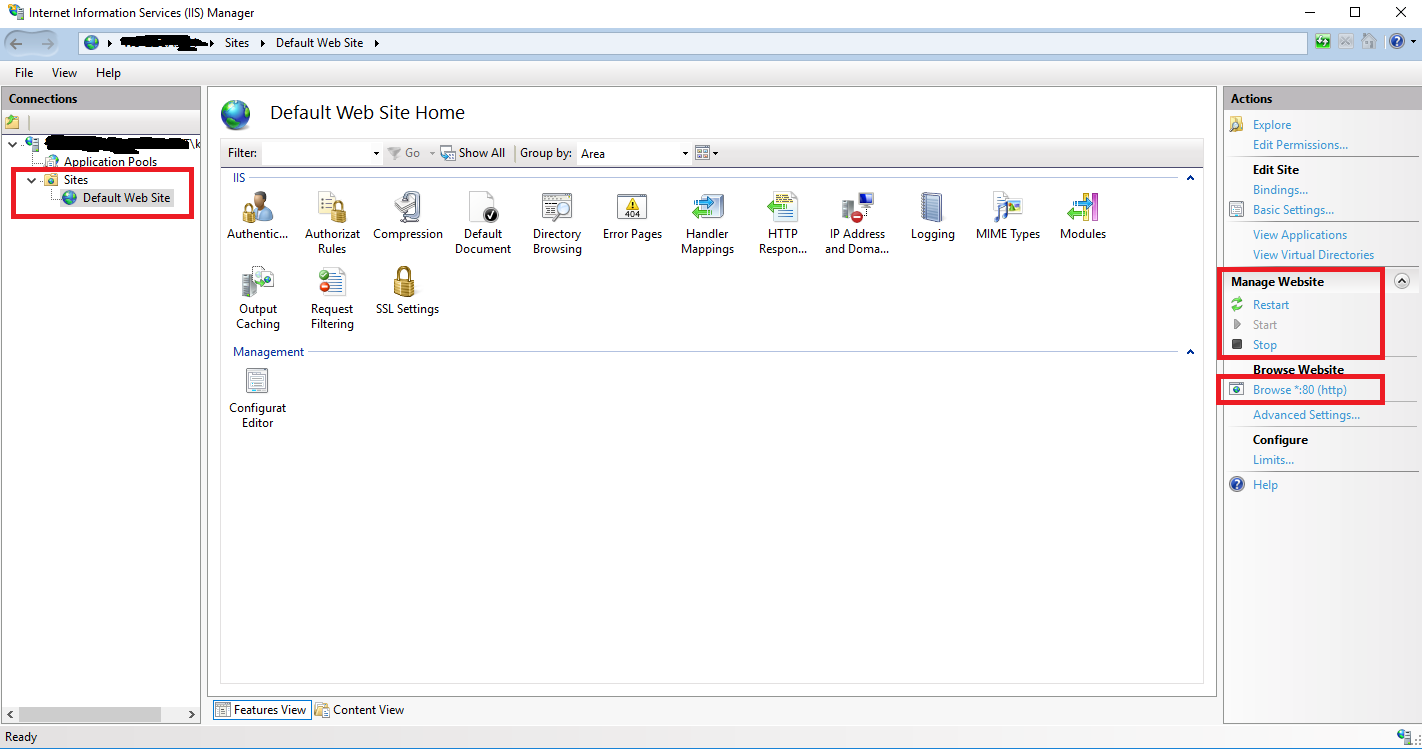The image size is (1422, 749).
Task: Click Sites in the address breadcrumb
Action: coord(237,43)
